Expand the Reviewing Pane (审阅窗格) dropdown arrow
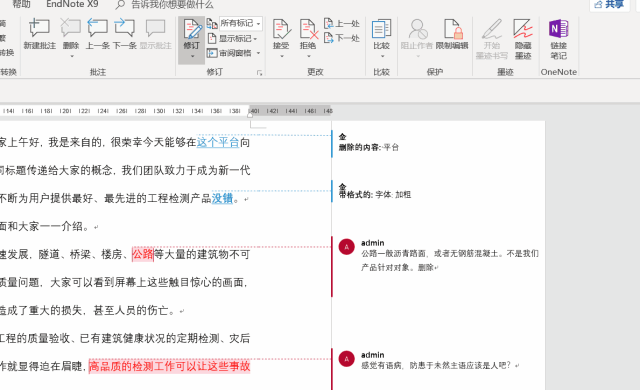The width and height of the screenshot is (640, 390). point(258,53)
